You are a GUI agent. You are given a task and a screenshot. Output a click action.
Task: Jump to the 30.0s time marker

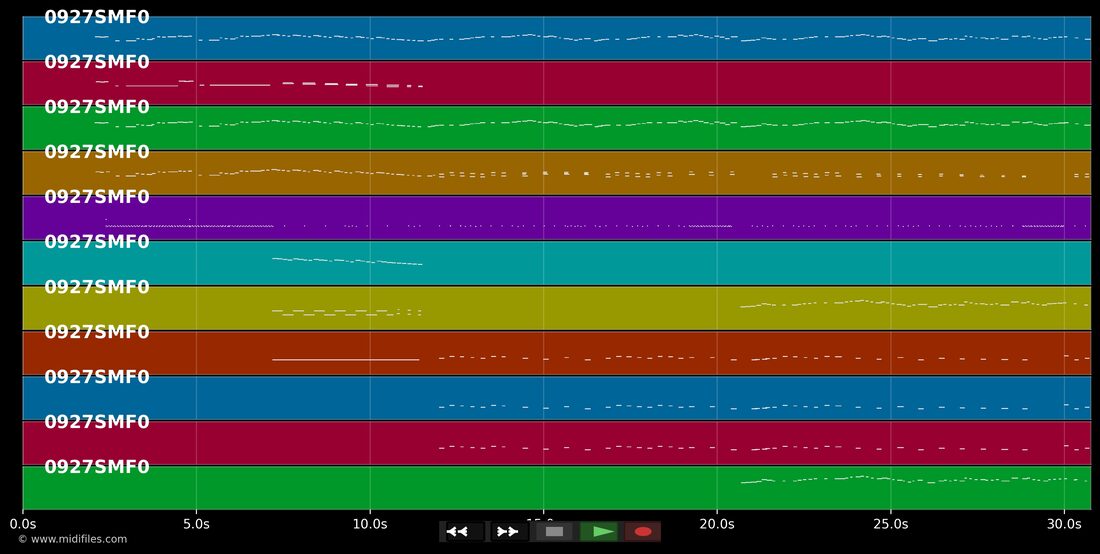[1064, 523]
